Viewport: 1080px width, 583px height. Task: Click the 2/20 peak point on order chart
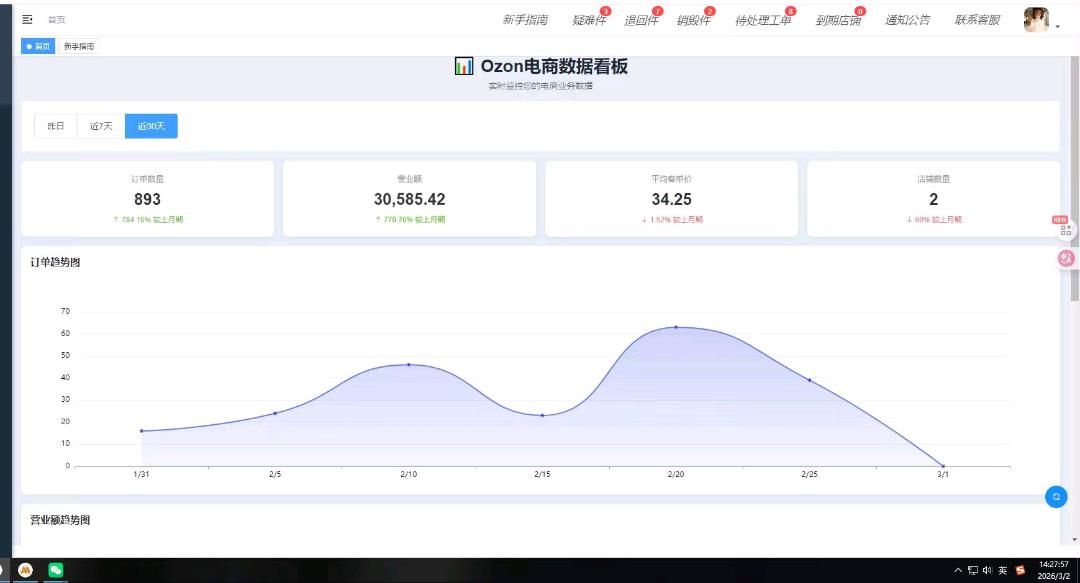point(676,327)
